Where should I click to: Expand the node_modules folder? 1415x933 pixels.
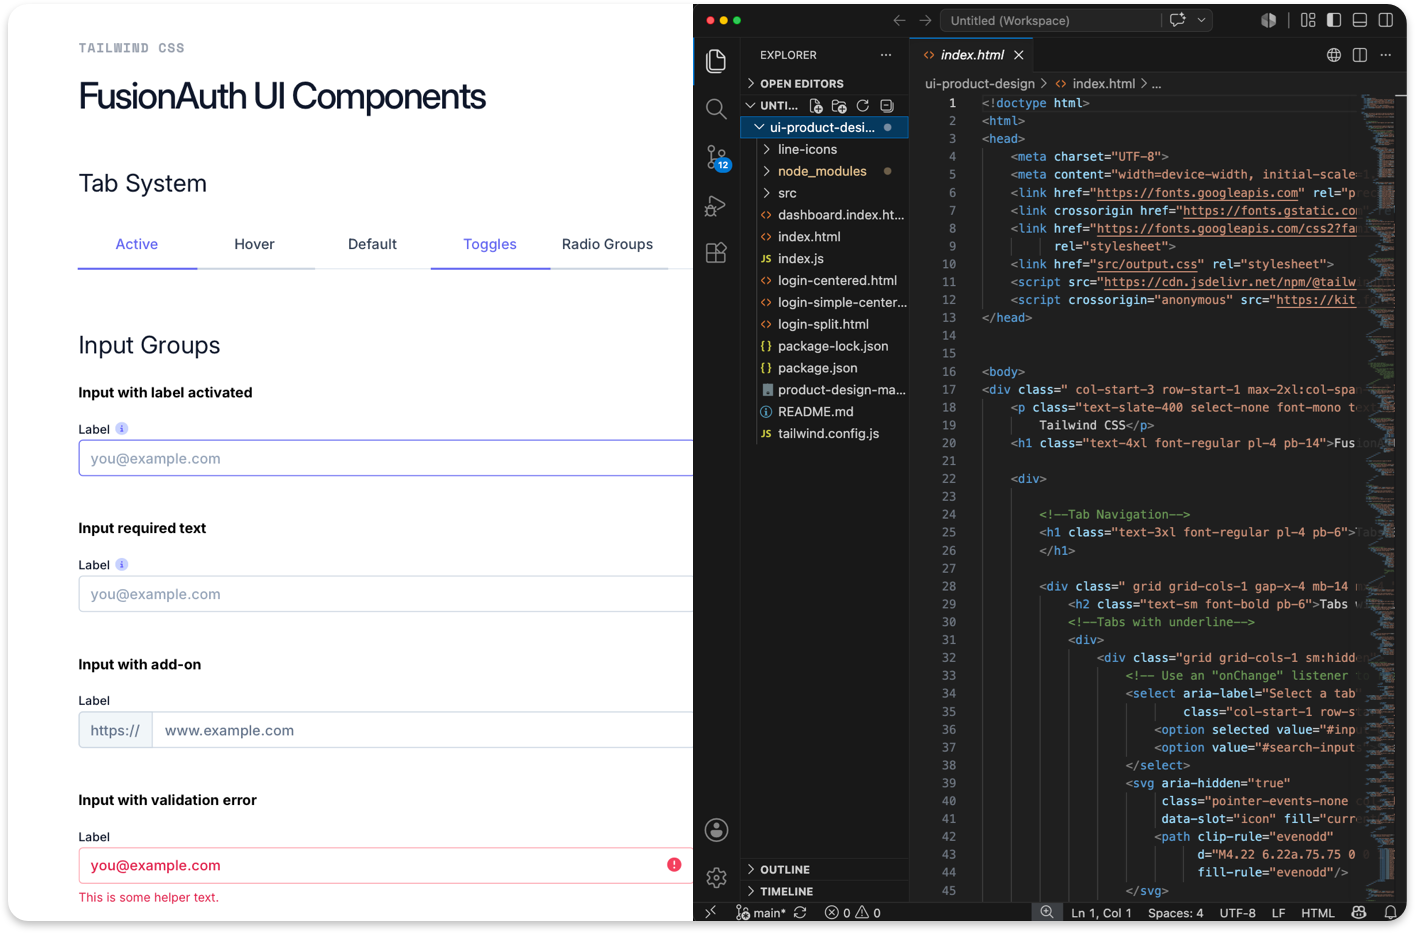[x=826, y=172]
